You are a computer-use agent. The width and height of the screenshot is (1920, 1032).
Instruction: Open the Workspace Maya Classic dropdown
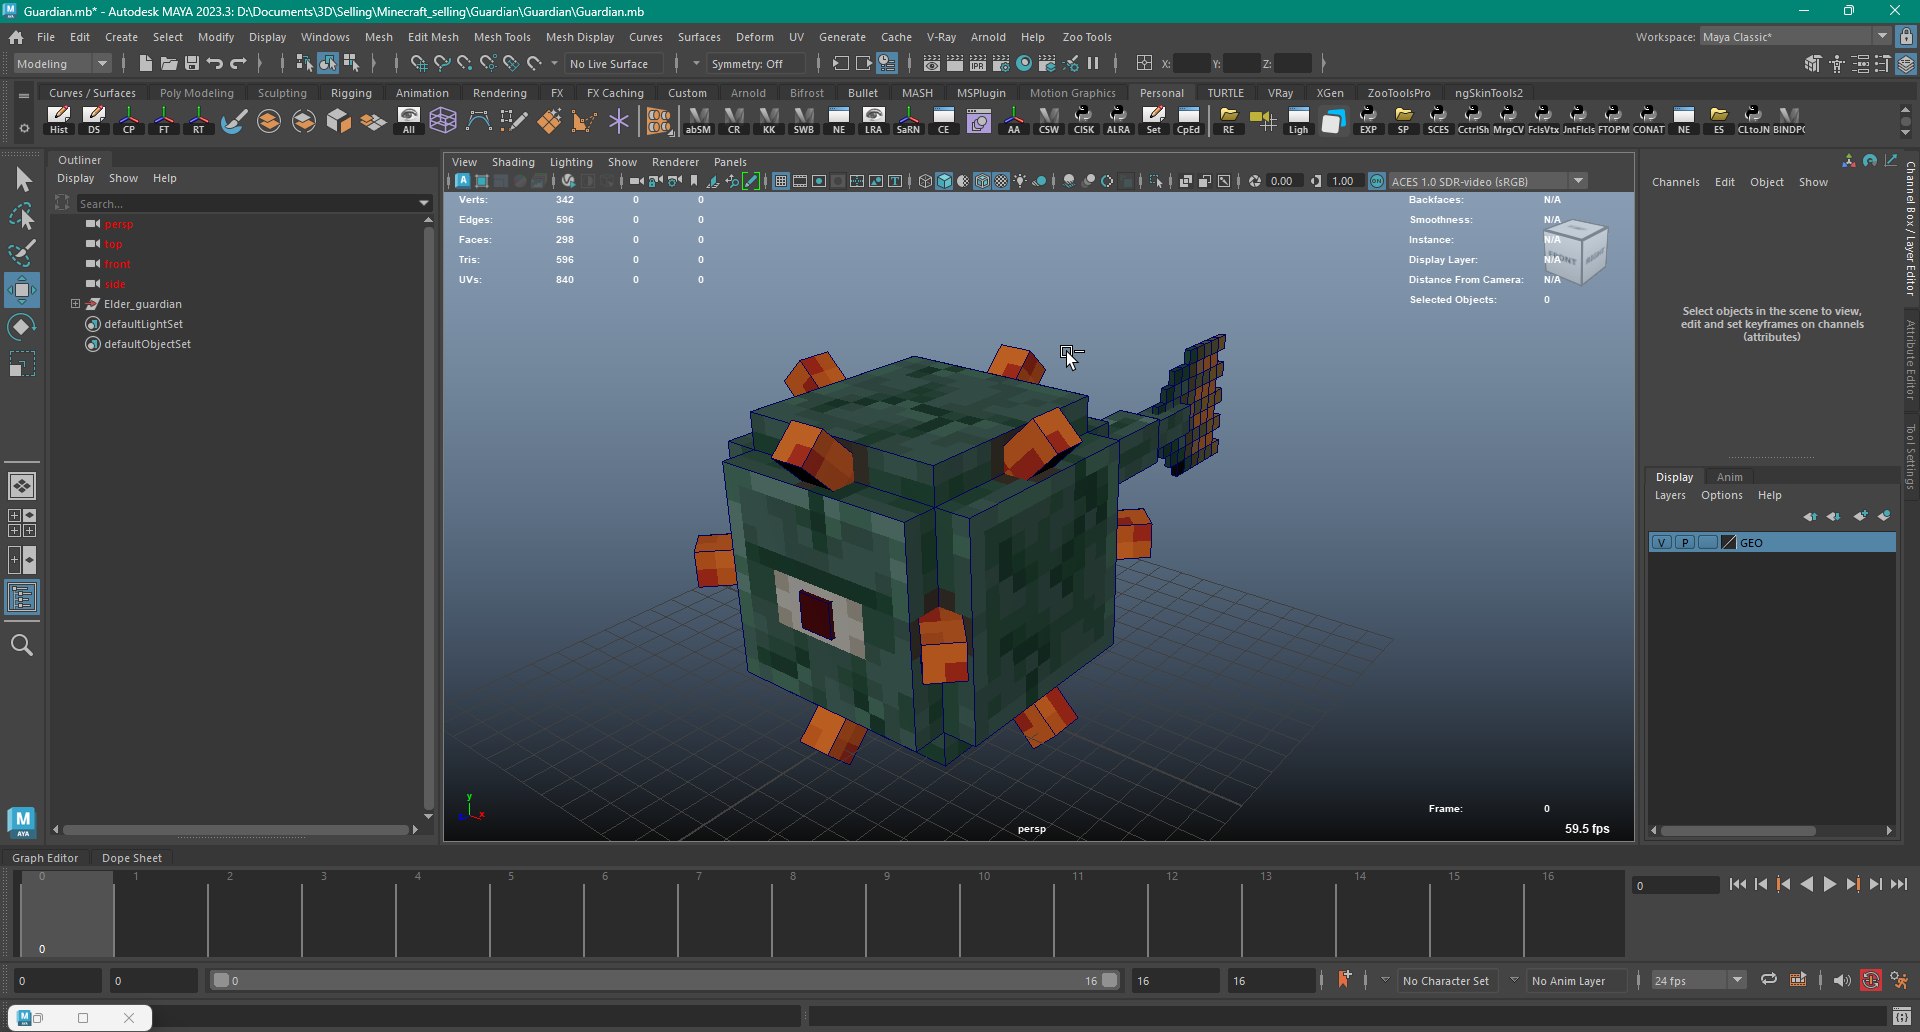pyautogui.click(x=1795, y=37)
